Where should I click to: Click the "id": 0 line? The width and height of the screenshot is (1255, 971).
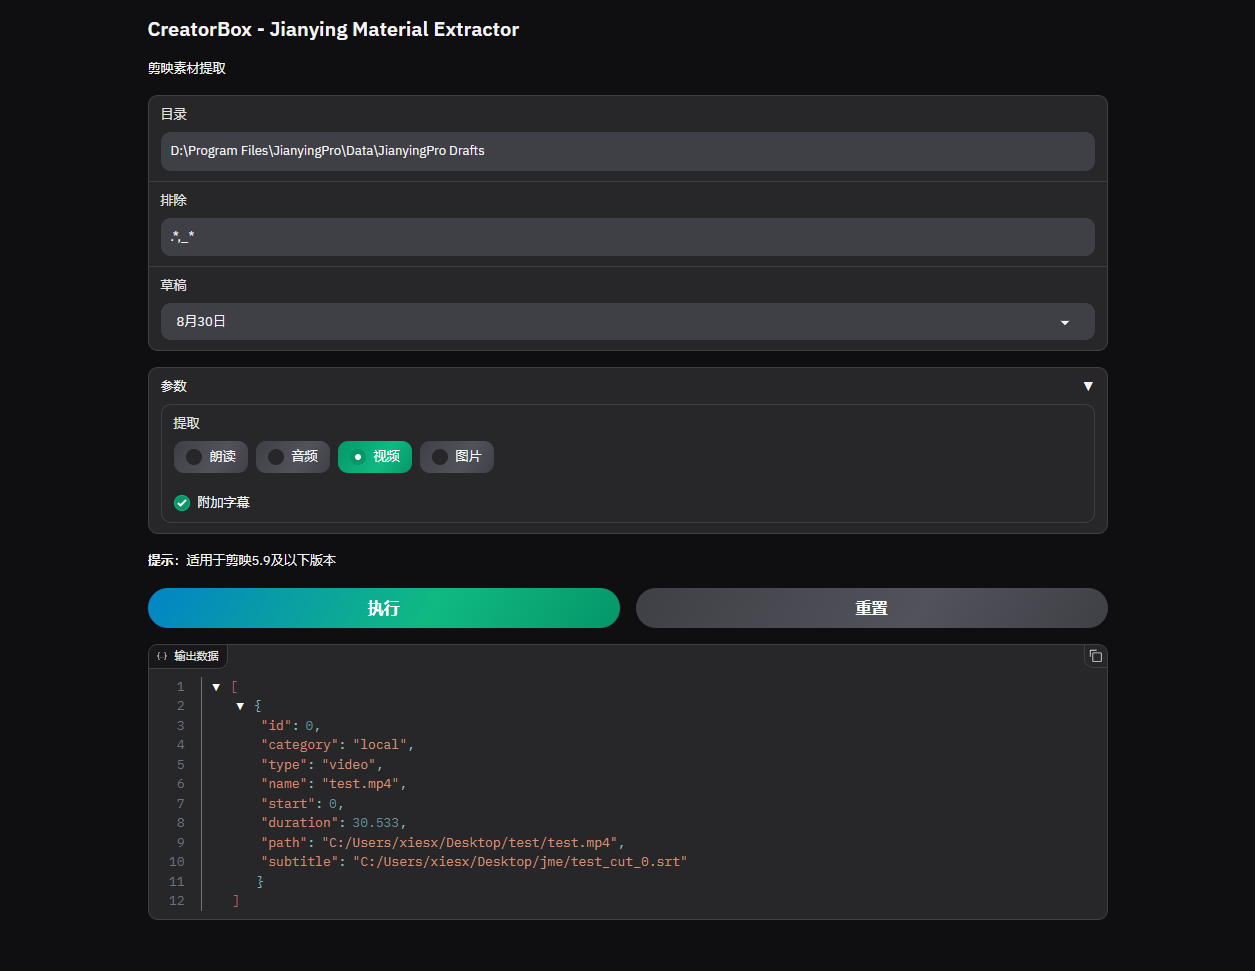click(291, 726)
